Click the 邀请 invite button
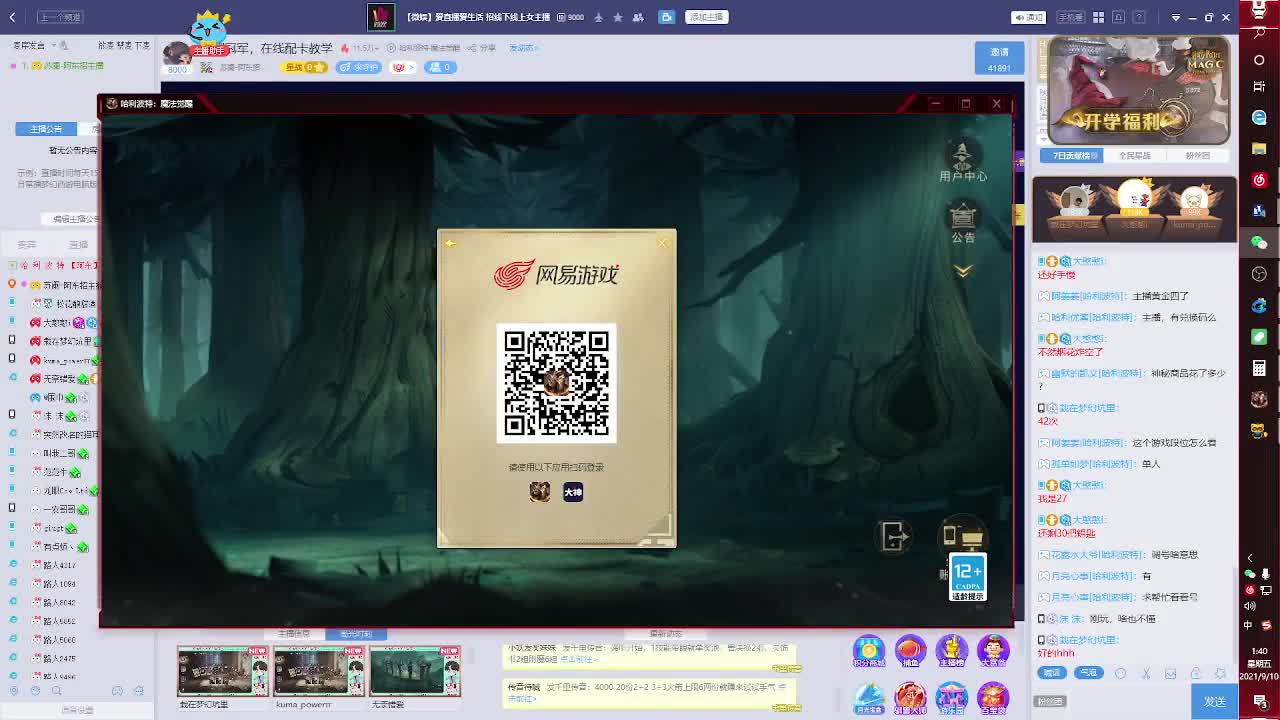Screen dimensions: 1280x720 tap(999, 58)
